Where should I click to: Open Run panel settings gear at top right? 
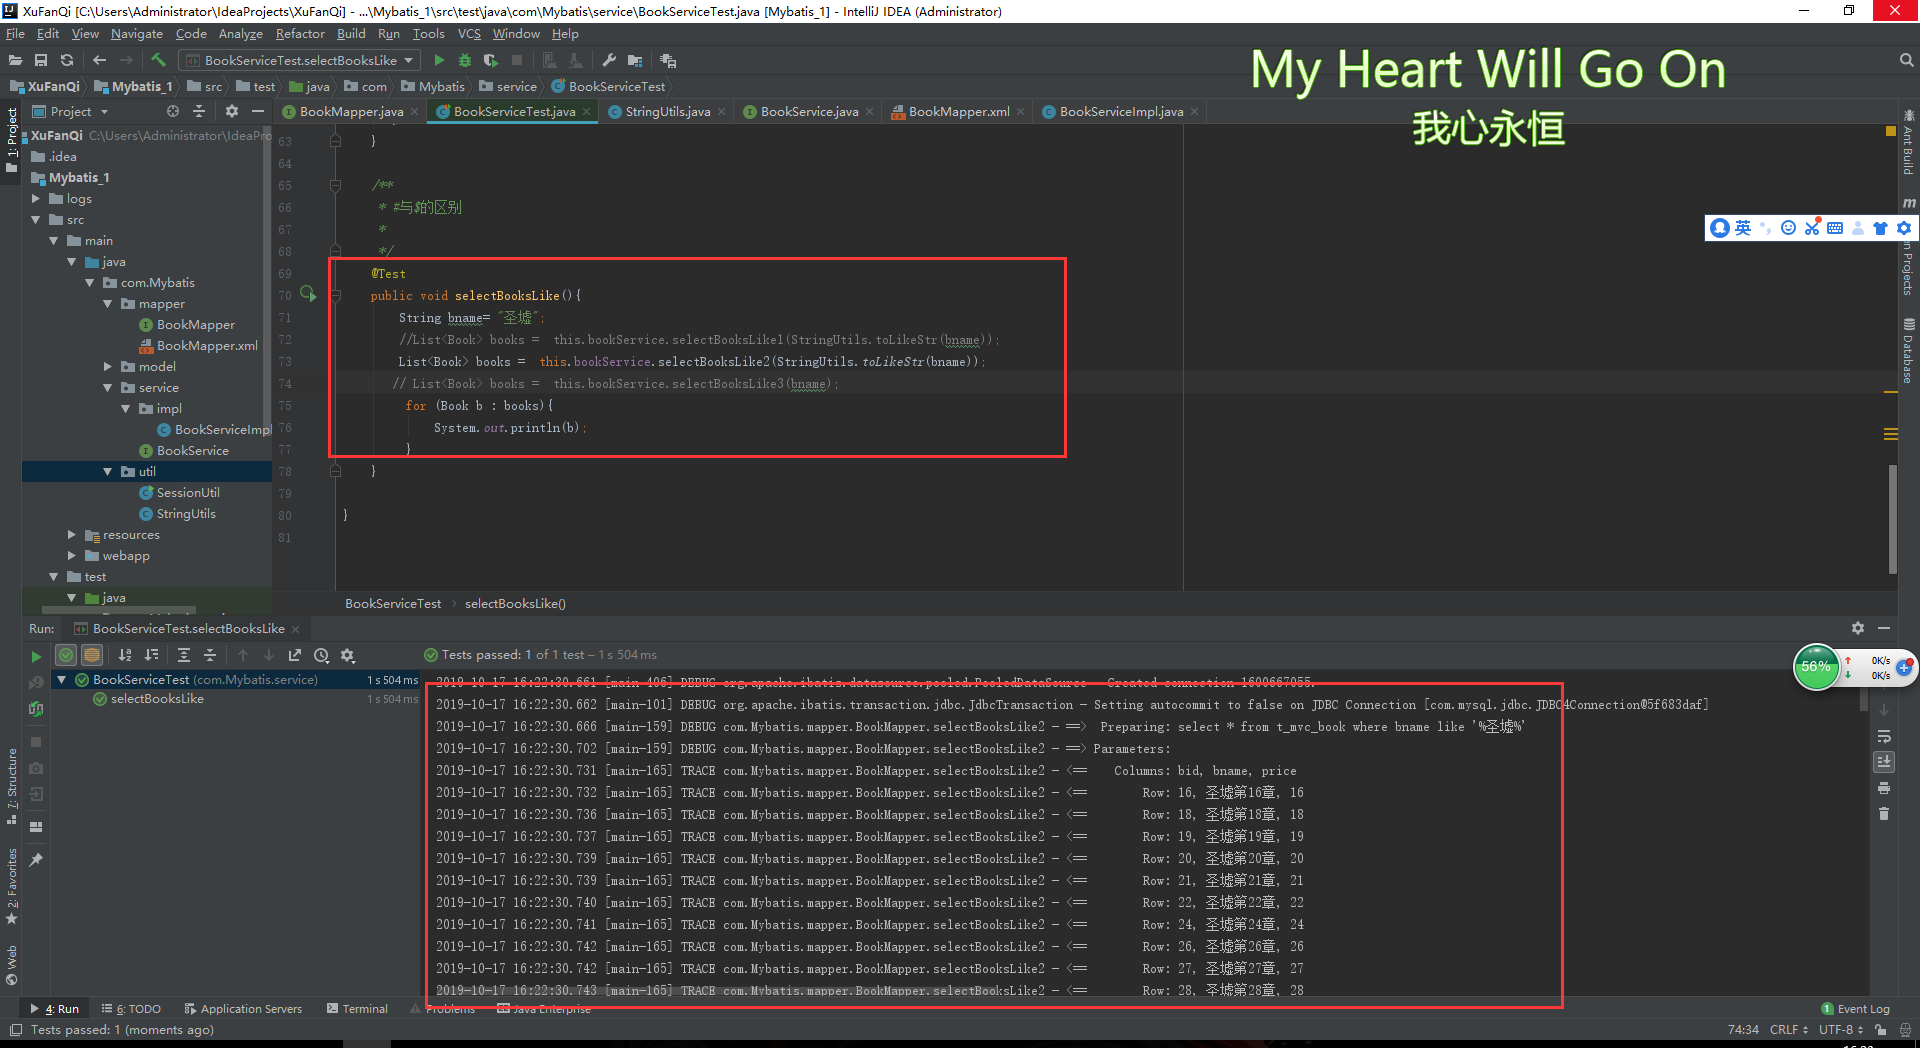1858,628
